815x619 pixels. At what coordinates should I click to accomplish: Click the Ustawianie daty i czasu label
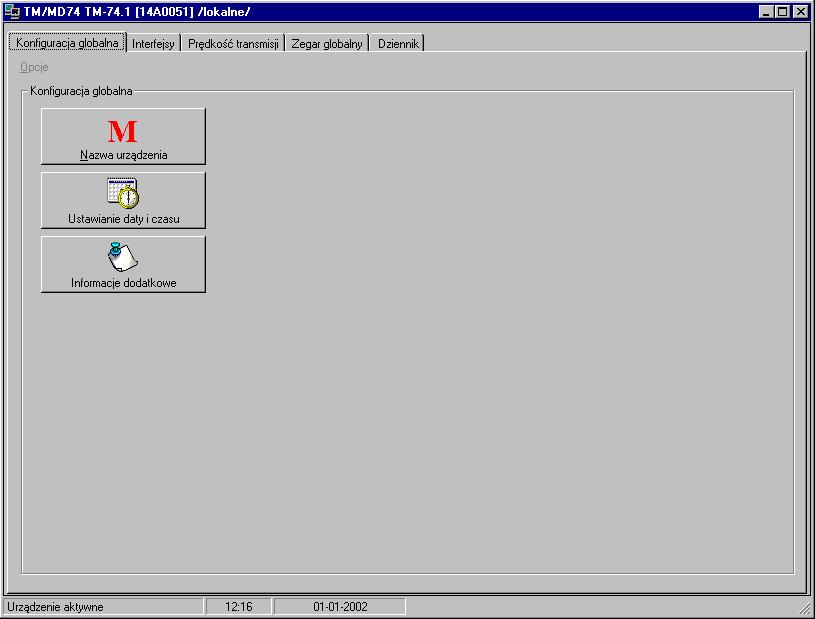click(124, 219)
